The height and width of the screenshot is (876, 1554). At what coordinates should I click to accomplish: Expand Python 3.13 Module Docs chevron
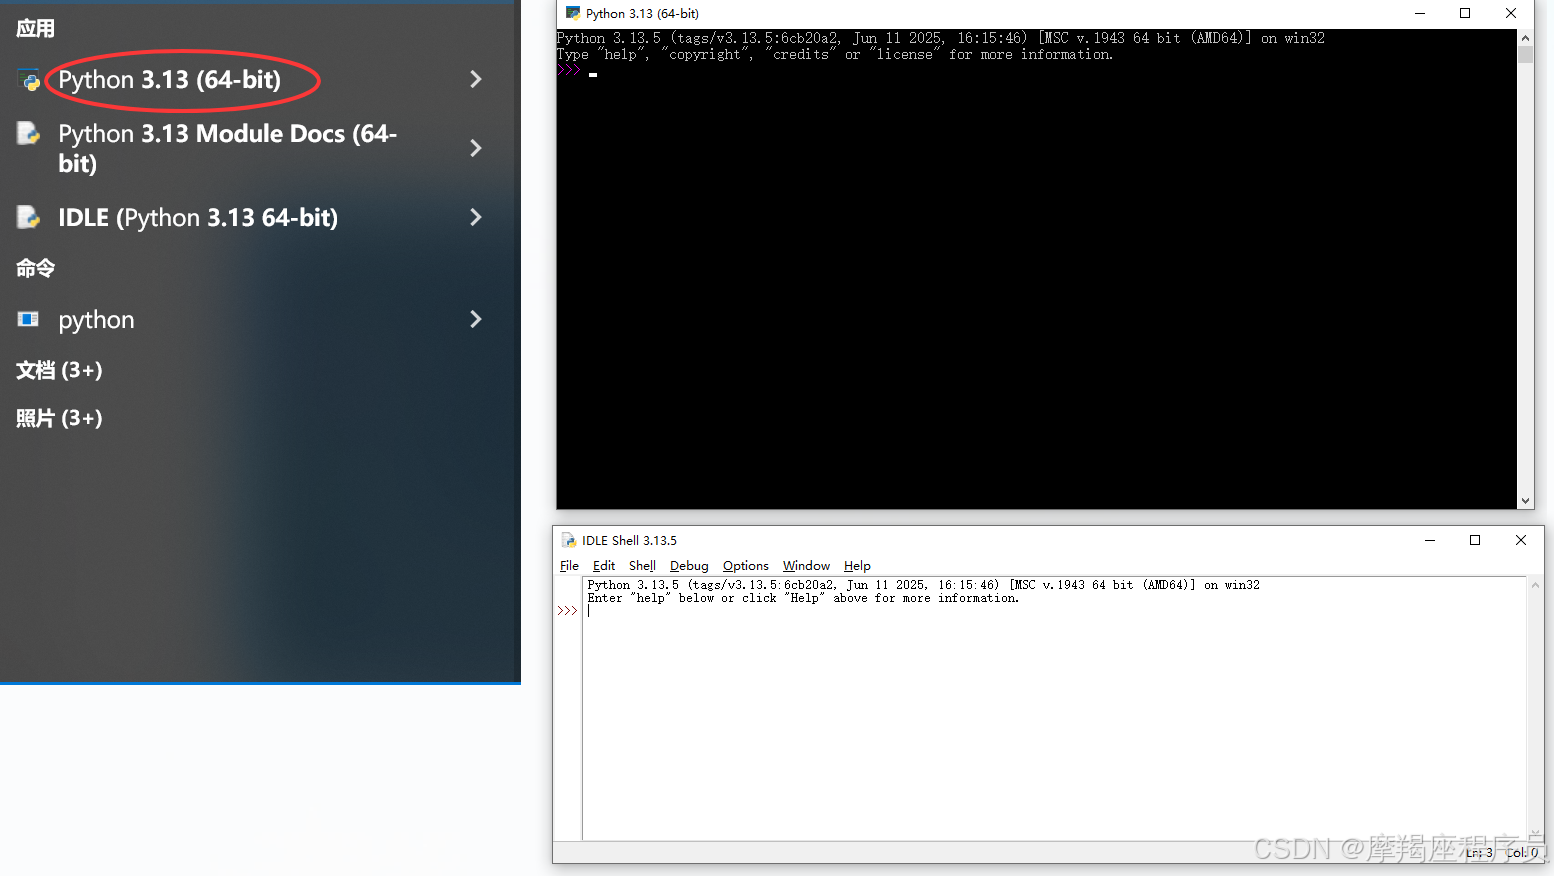point(476,148)
